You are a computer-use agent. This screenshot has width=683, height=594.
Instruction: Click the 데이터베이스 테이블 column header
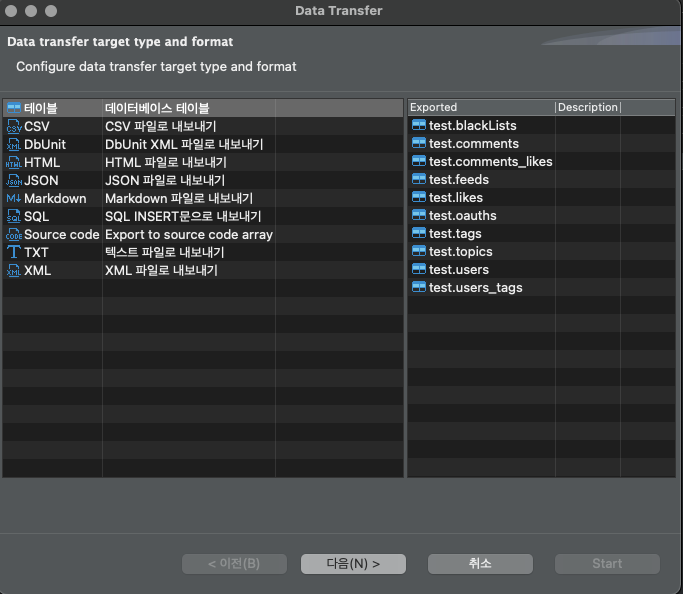coord(157,108)
